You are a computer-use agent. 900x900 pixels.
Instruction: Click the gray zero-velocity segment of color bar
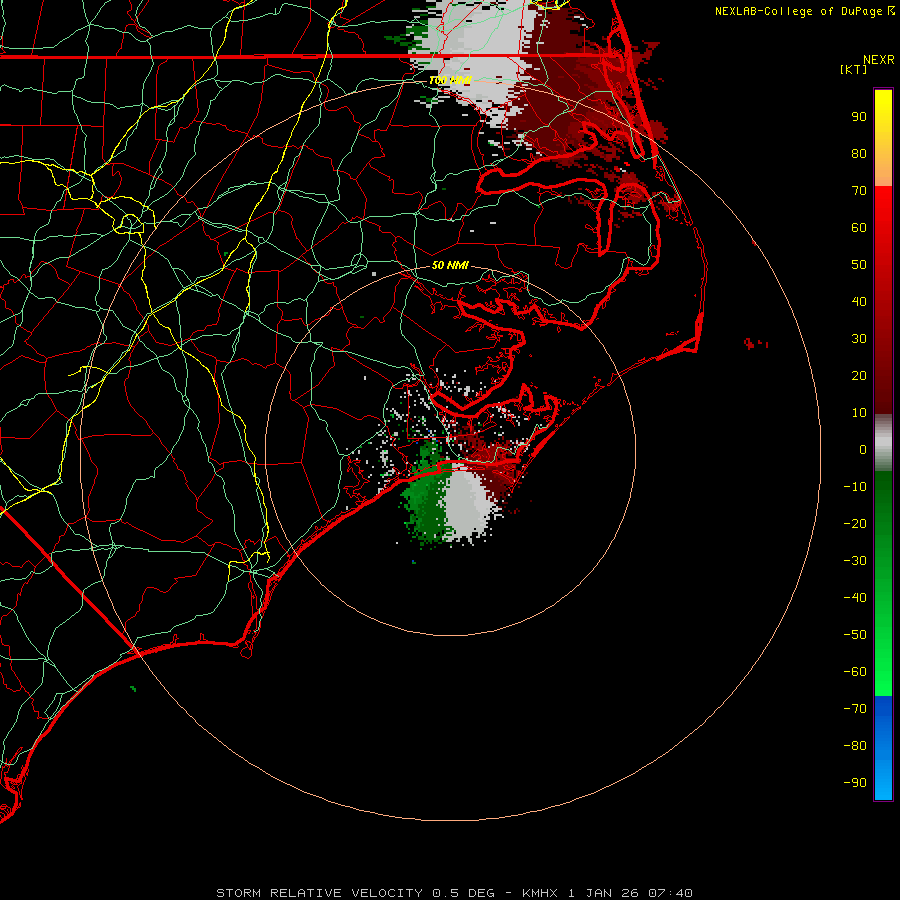click(x=883, y=443)
